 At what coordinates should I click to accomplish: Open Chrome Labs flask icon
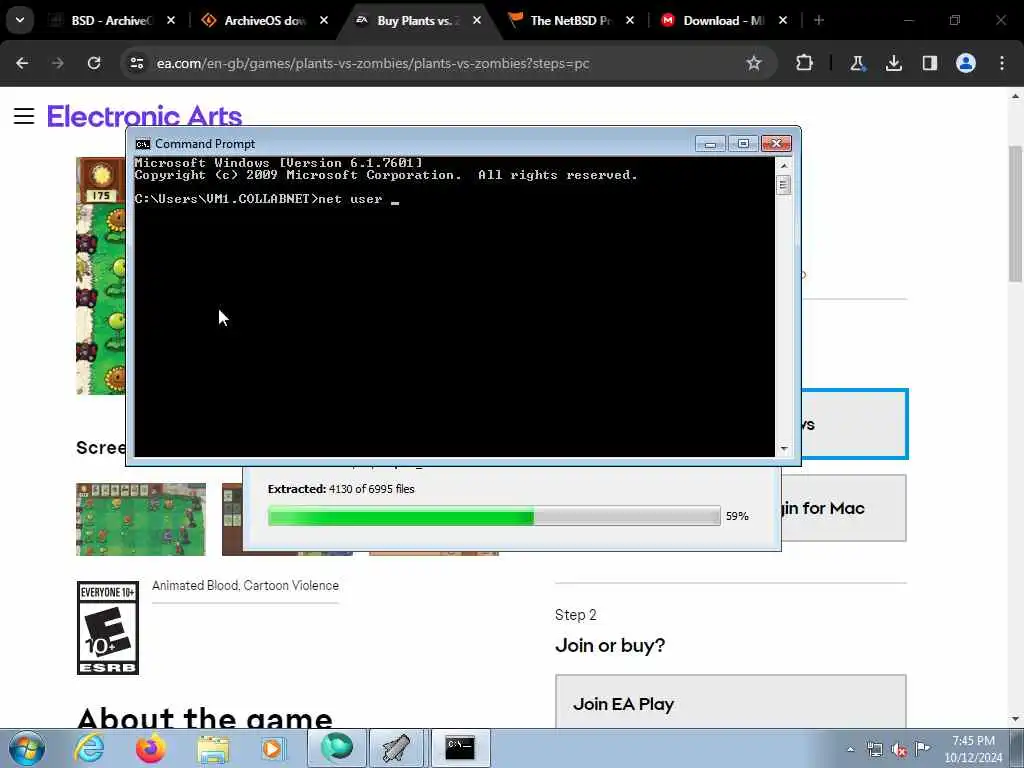click(857, 63)
